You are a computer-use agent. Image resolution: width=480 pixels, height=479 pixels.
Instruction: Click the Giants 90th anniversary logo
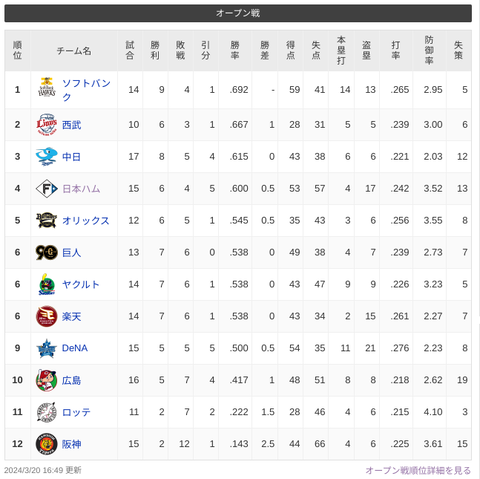pos(46,252)
